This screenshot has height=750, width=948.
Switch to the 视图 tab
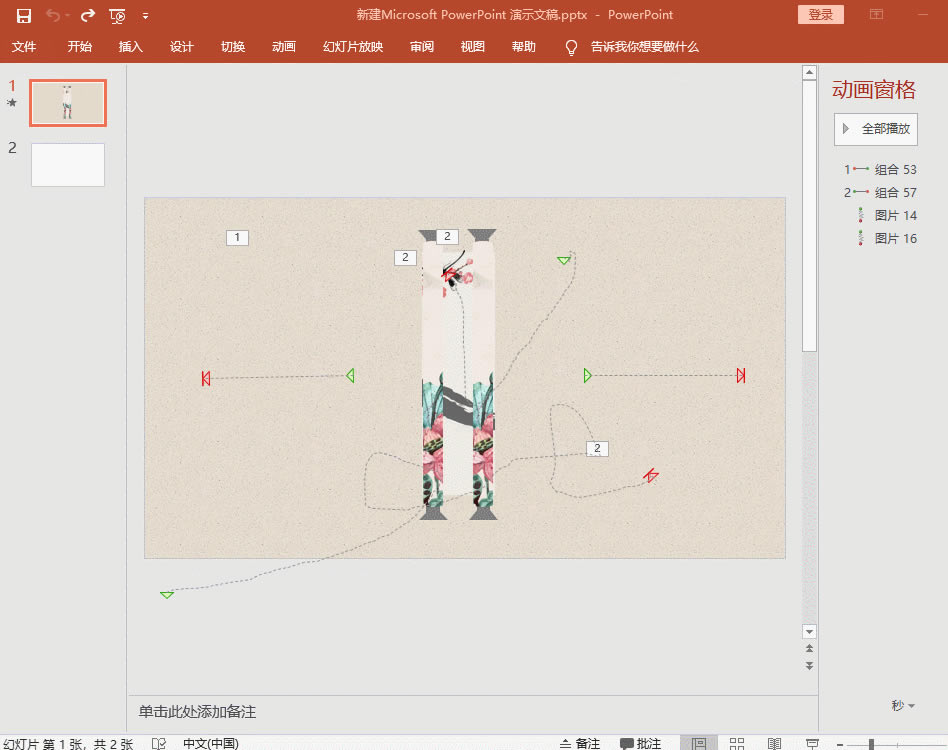point(472,47)
